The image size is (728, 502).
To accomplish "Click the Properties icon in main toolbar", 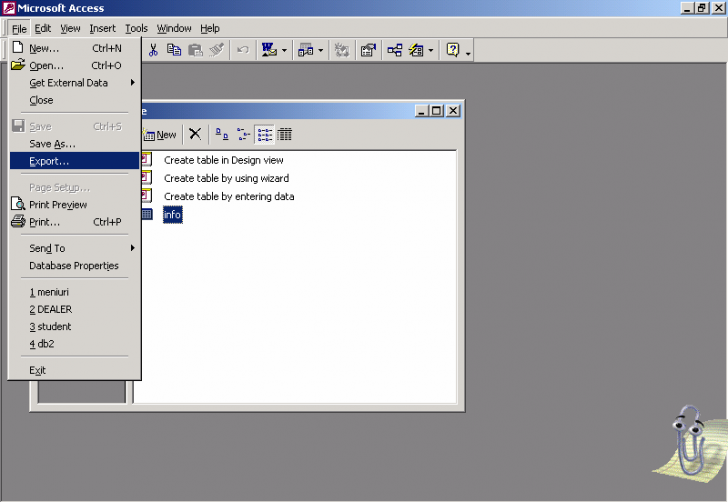I will tap(368, 50).
